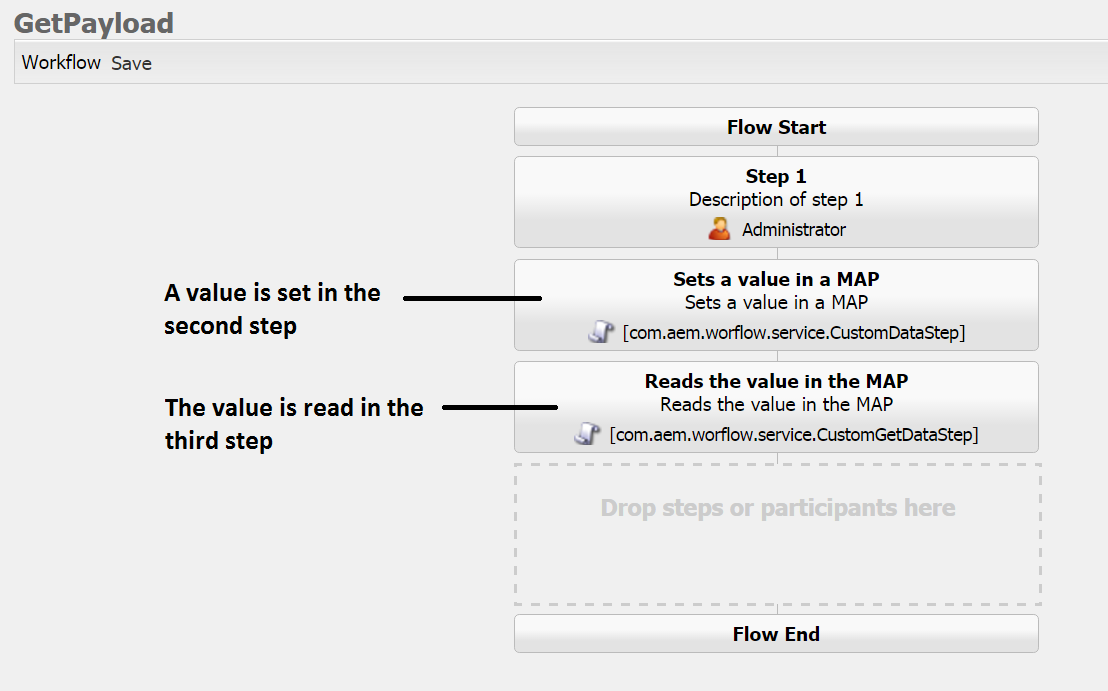Click the script icon beside CustomDataStep
Image resolution: width=1108 pixels, height=691 pixels.
pyautogui.click(x=600, y=332)
